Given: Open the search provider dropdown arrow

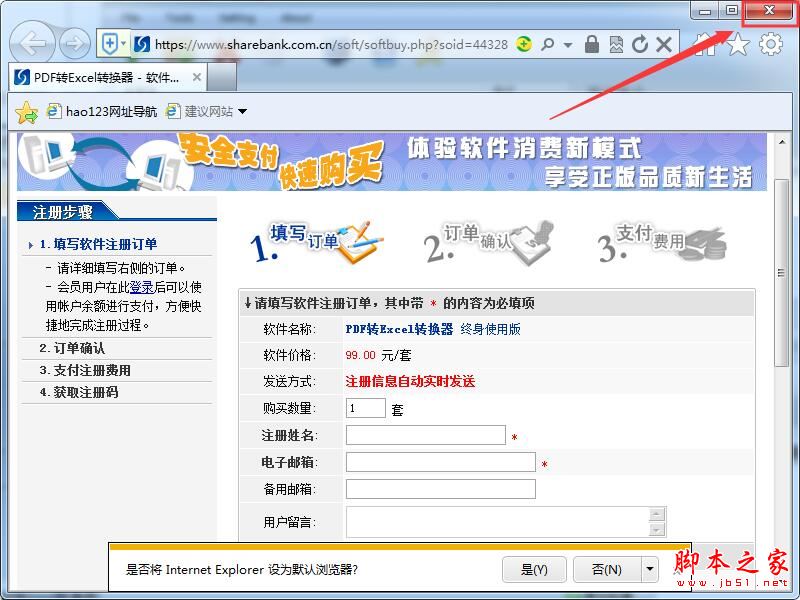Looking at the screenshot, I should pos(567,43).
